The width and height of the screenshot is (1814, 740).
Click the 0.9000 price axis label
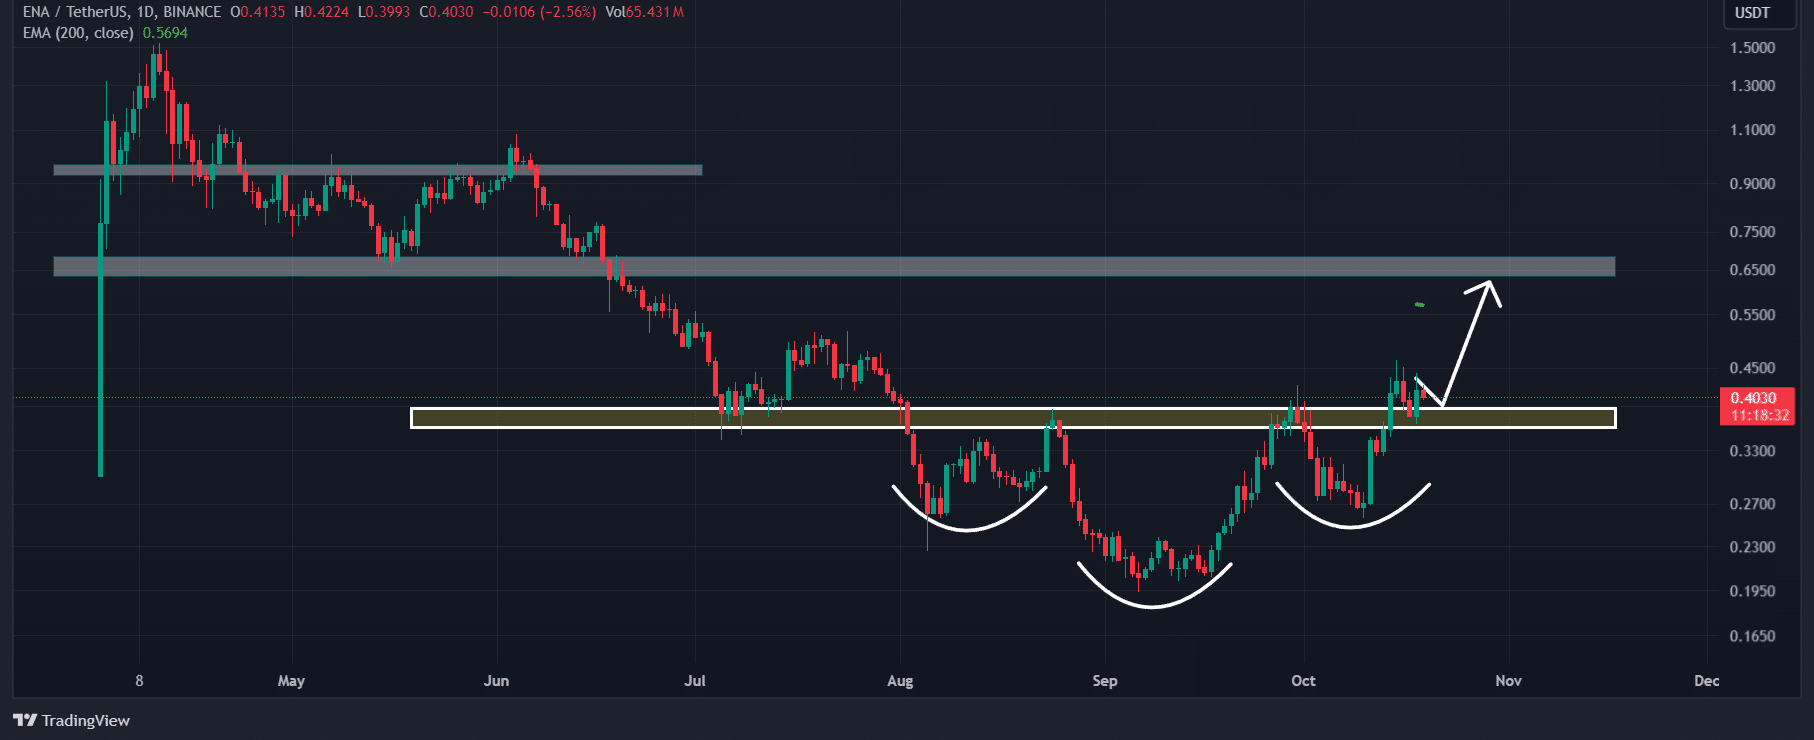(1752, 184)
